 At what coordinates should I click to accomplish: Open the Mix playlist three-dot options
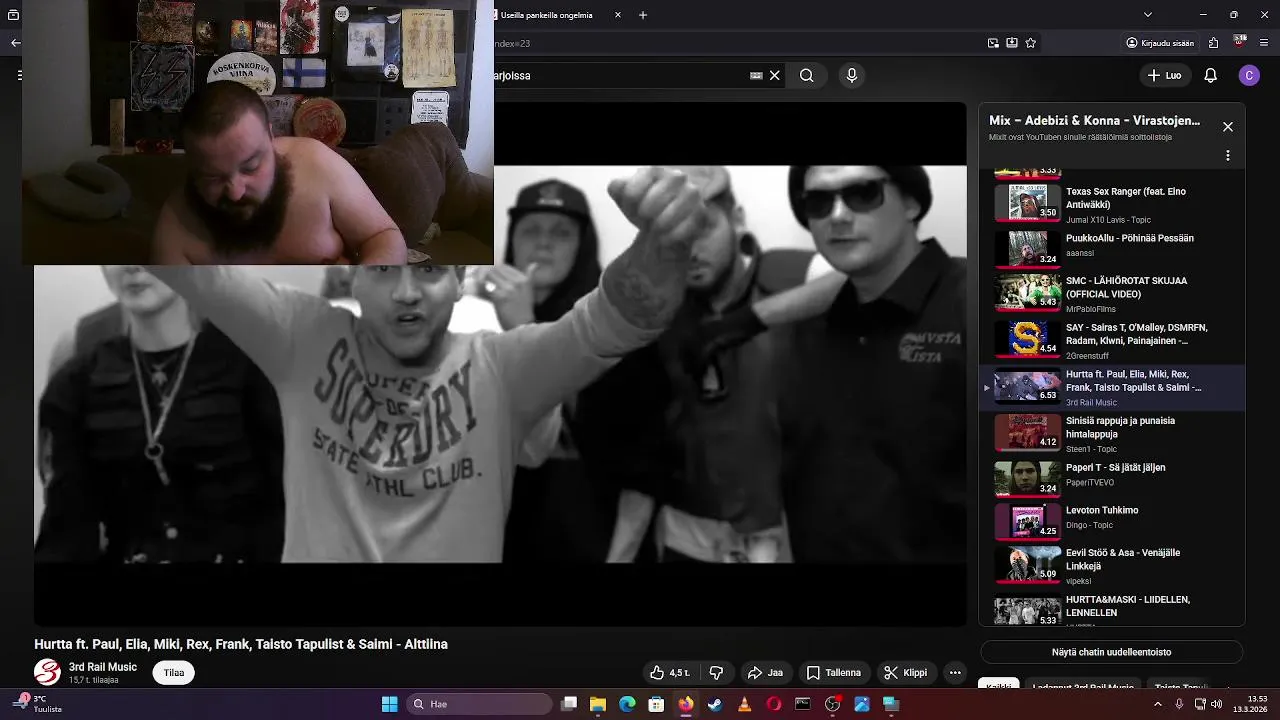(x=1228, y=156)
